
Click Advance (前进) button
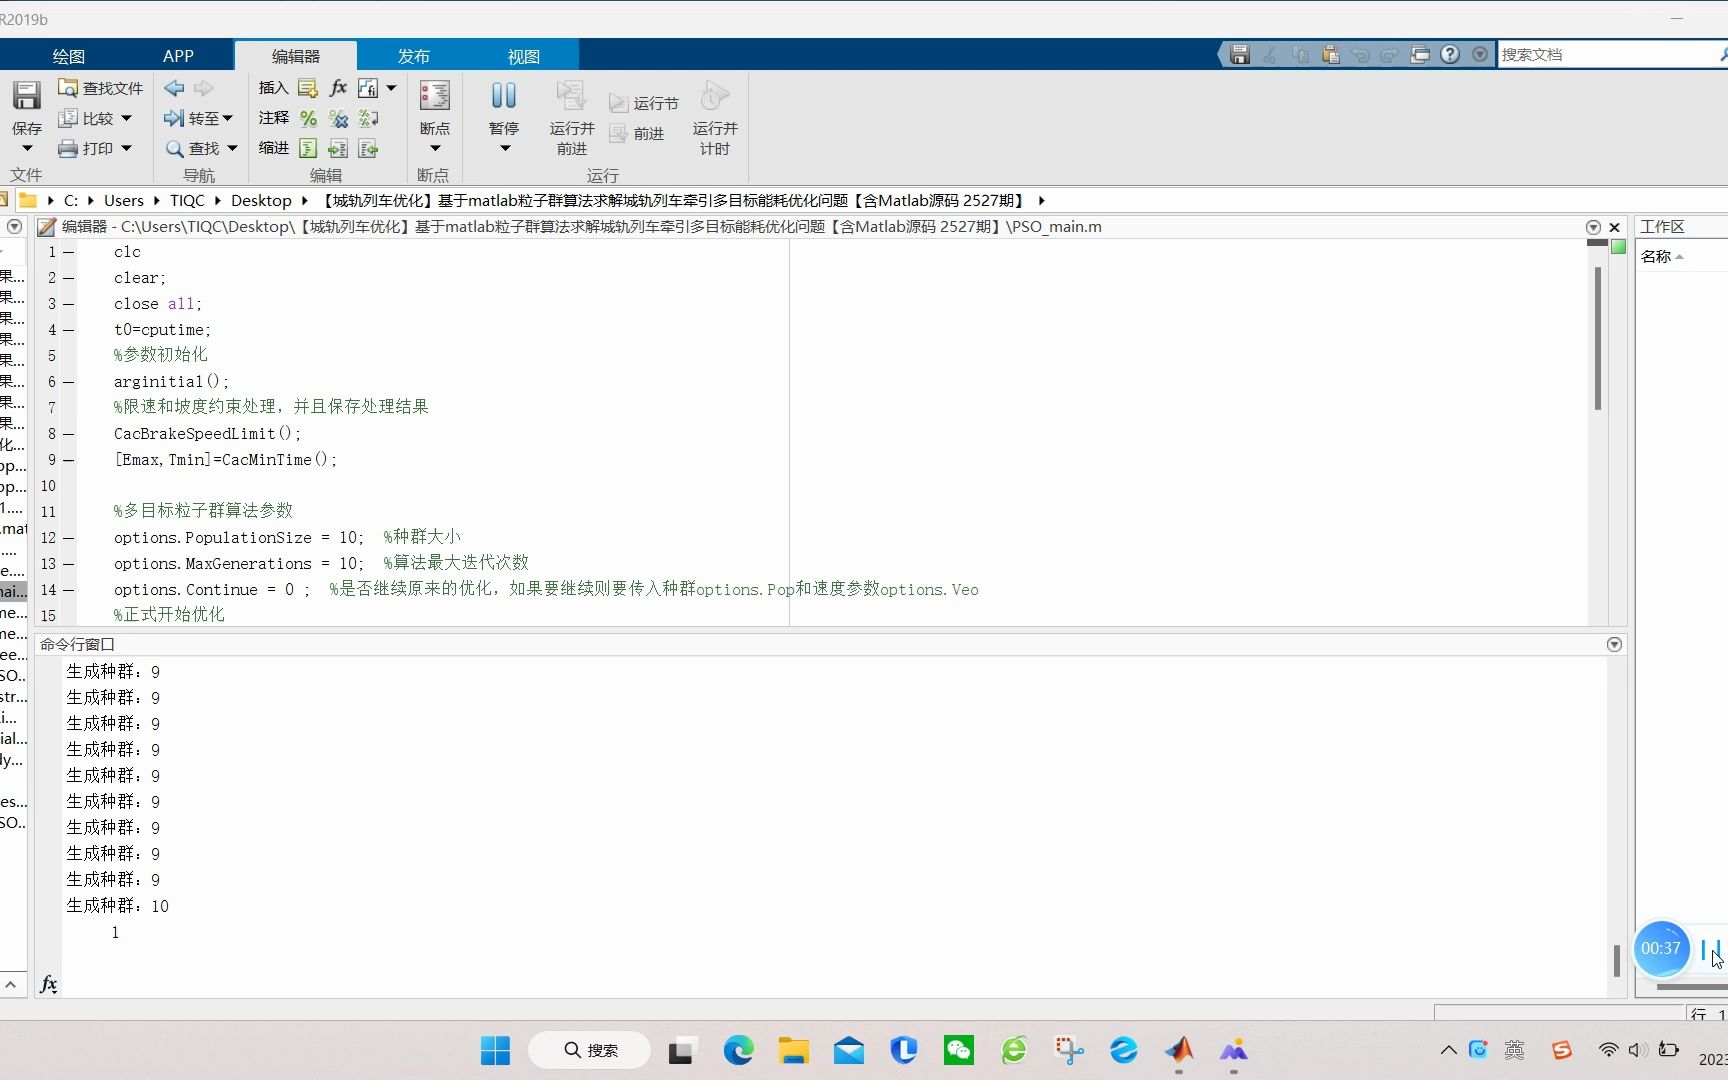pyautogui.click(x=637, y=133)
